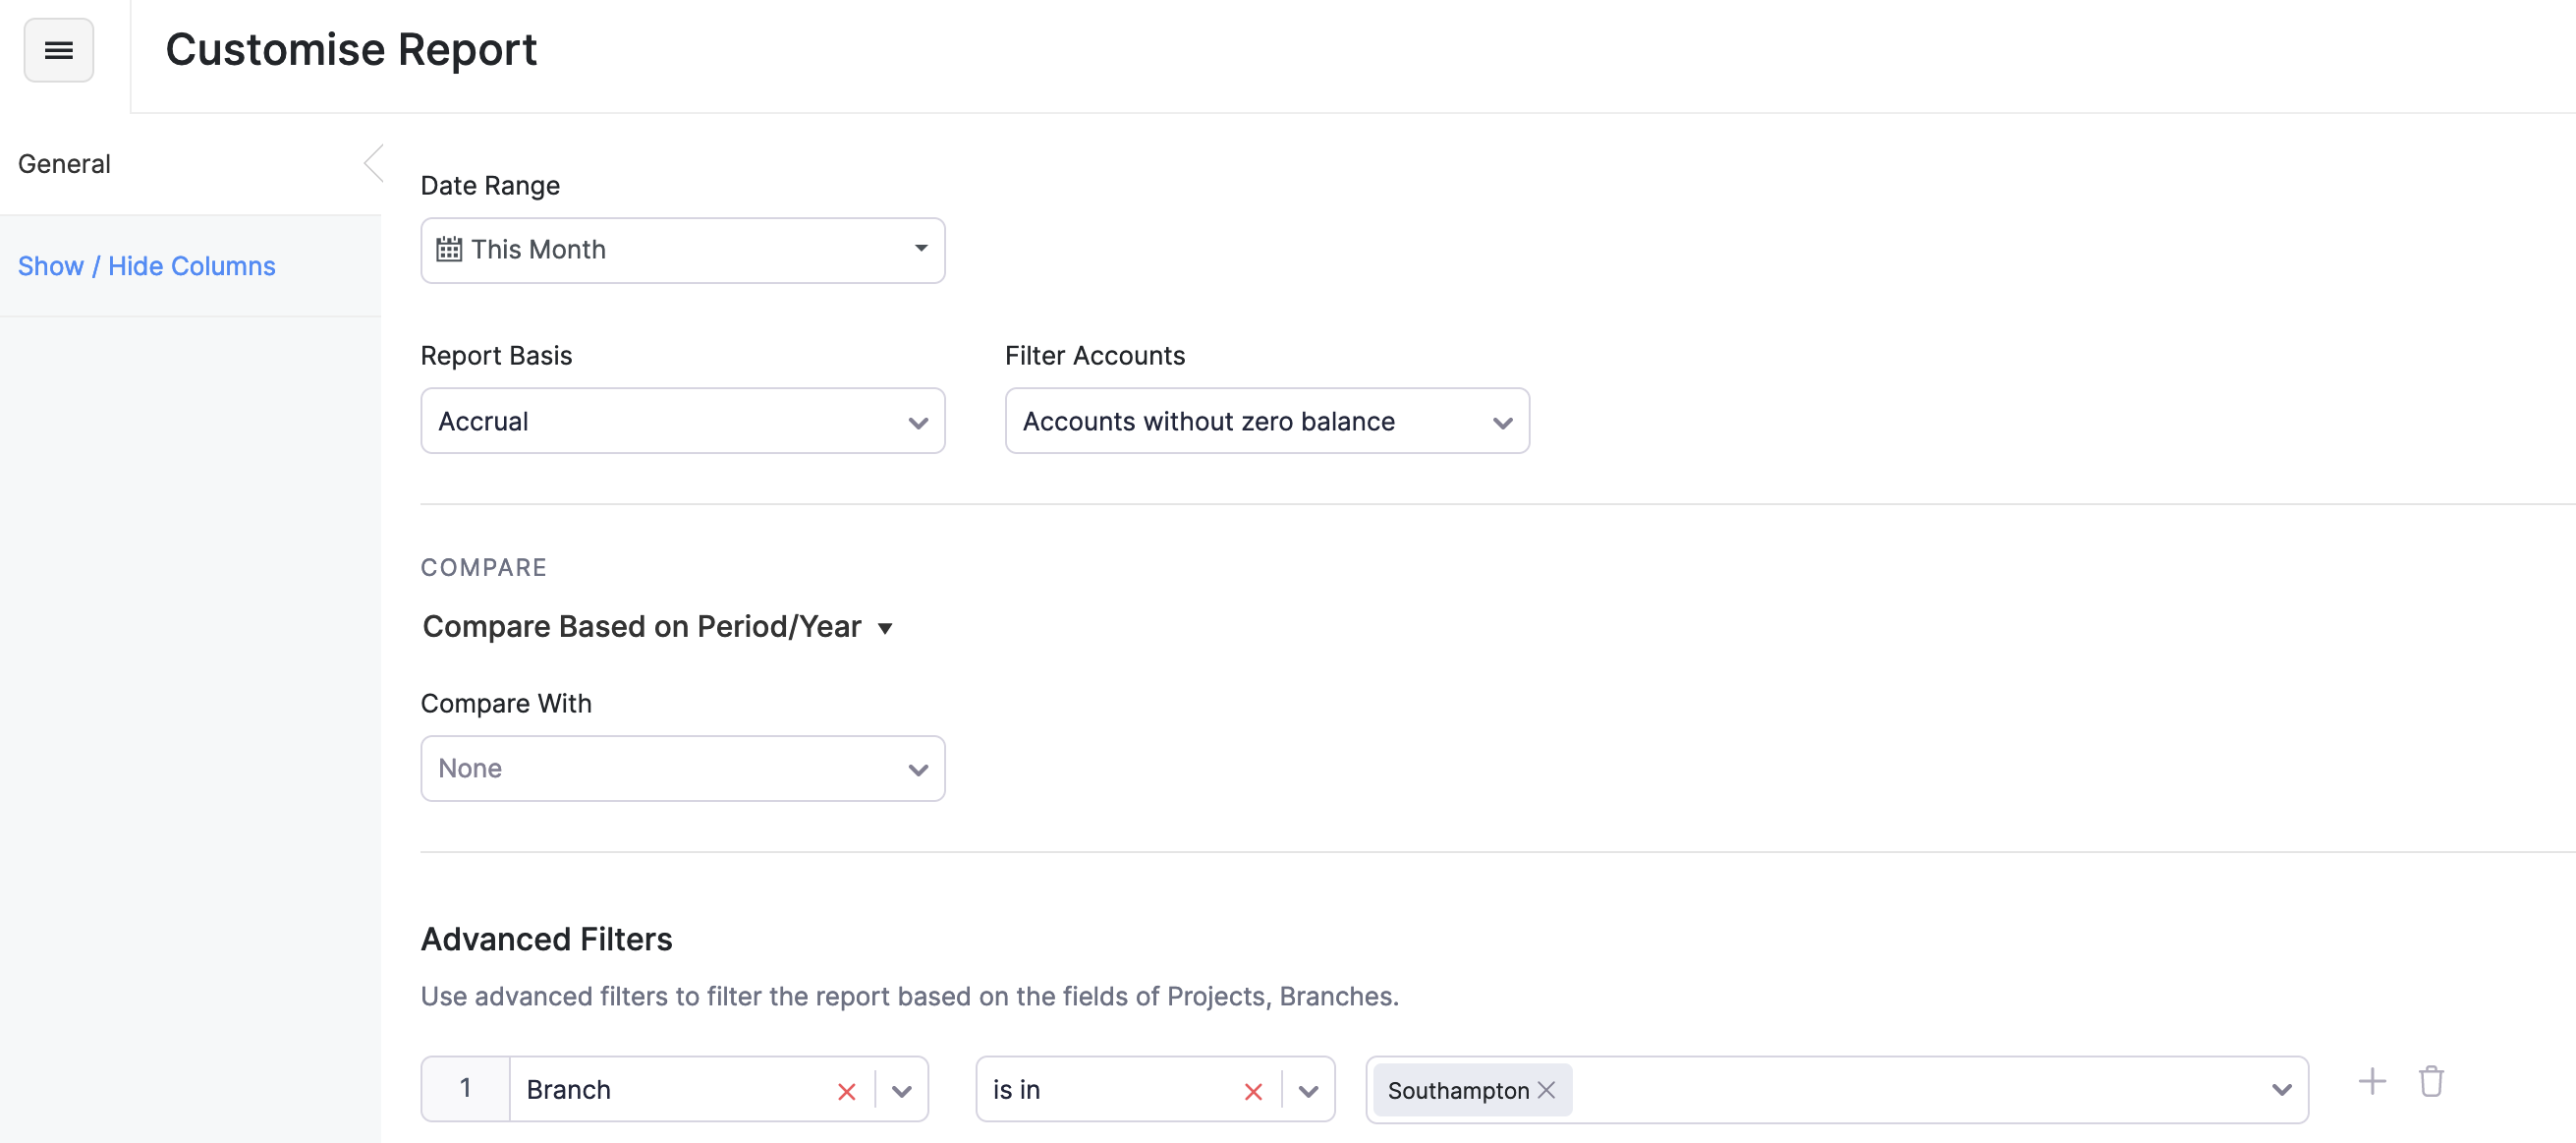
Task: Clear the 'is in' comparator with red X
Action: coord(1252,1091)
